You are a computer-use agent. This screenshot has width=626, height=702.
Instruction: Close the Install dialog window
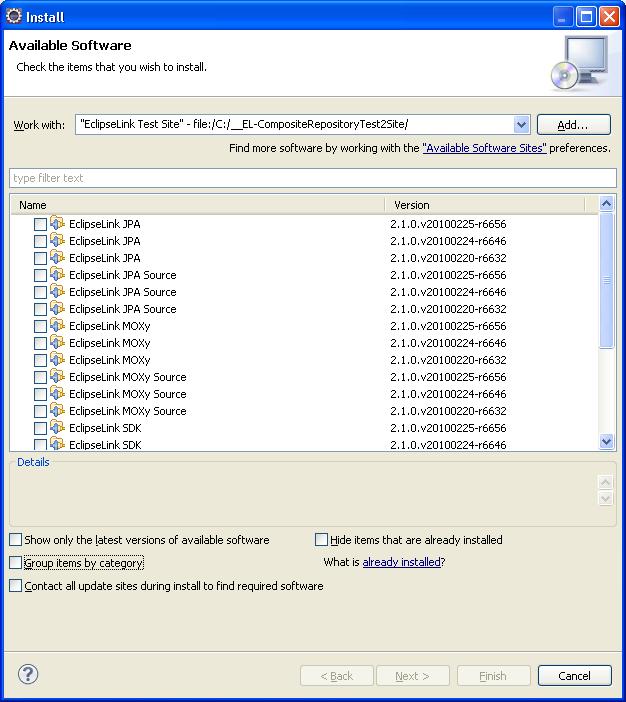pyautogui.click(x=609, y=17)
